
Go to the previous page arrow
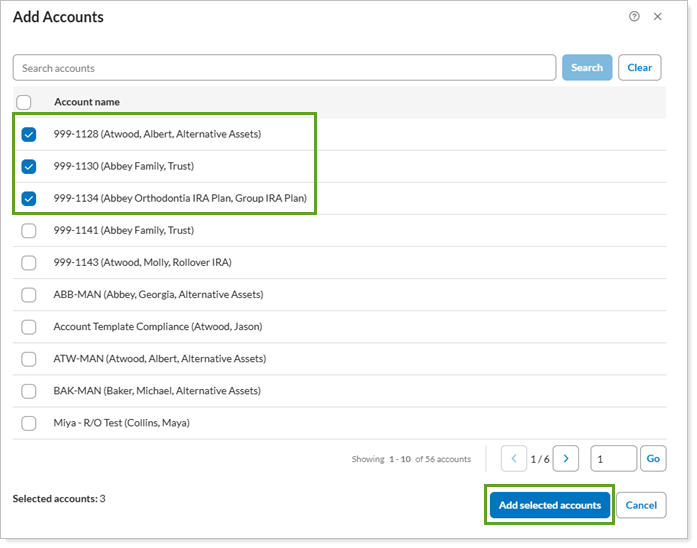coord(514,459)
